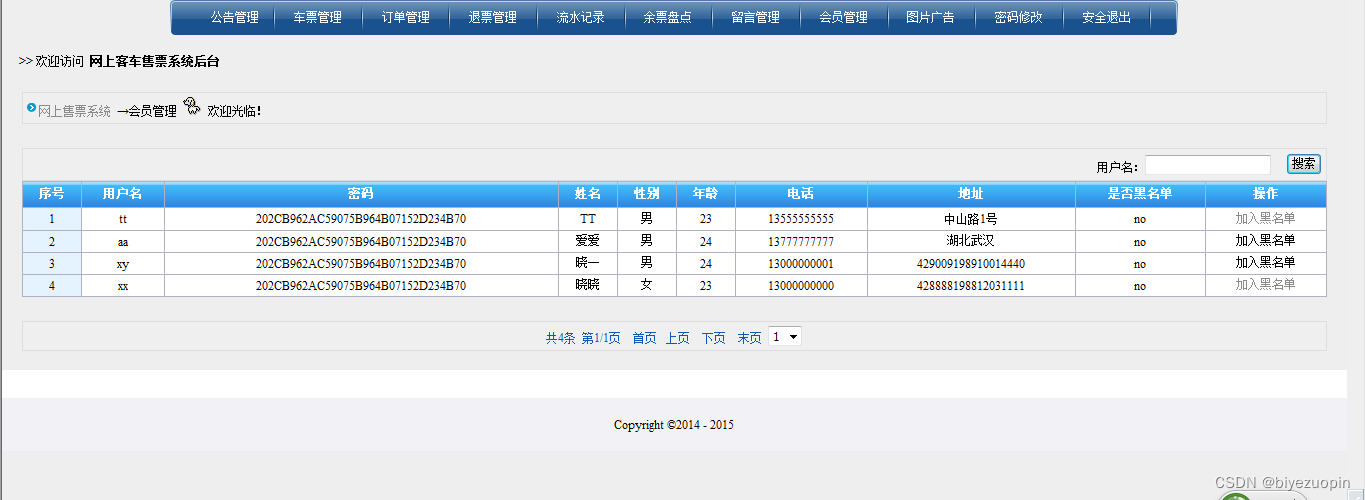Click the blue bullet icon before 网上售票系统
1365x500 pixels.
pyautogui.click(x=31, y=107)
